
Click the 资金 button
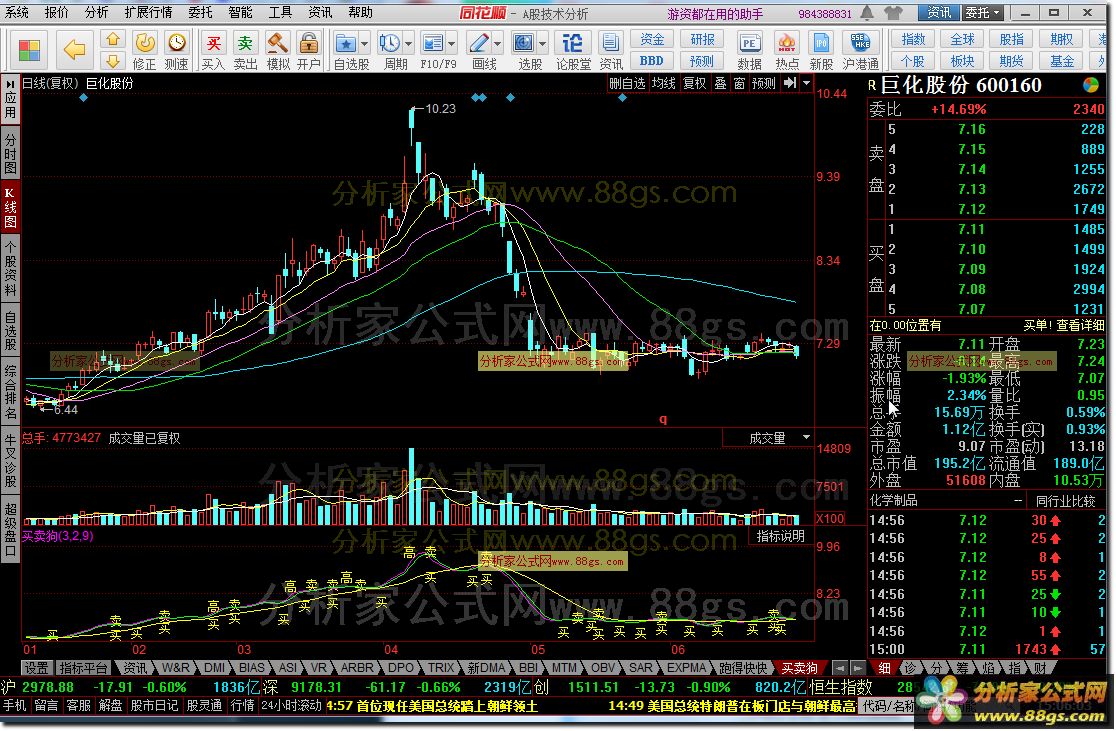pyautogui.click(x=651, y=40)
